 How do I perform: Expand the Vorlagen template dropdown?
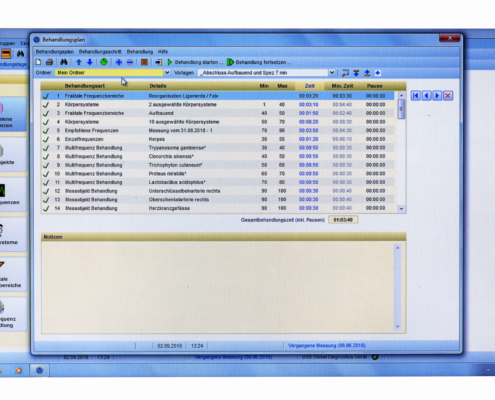[x=332, y=72]
